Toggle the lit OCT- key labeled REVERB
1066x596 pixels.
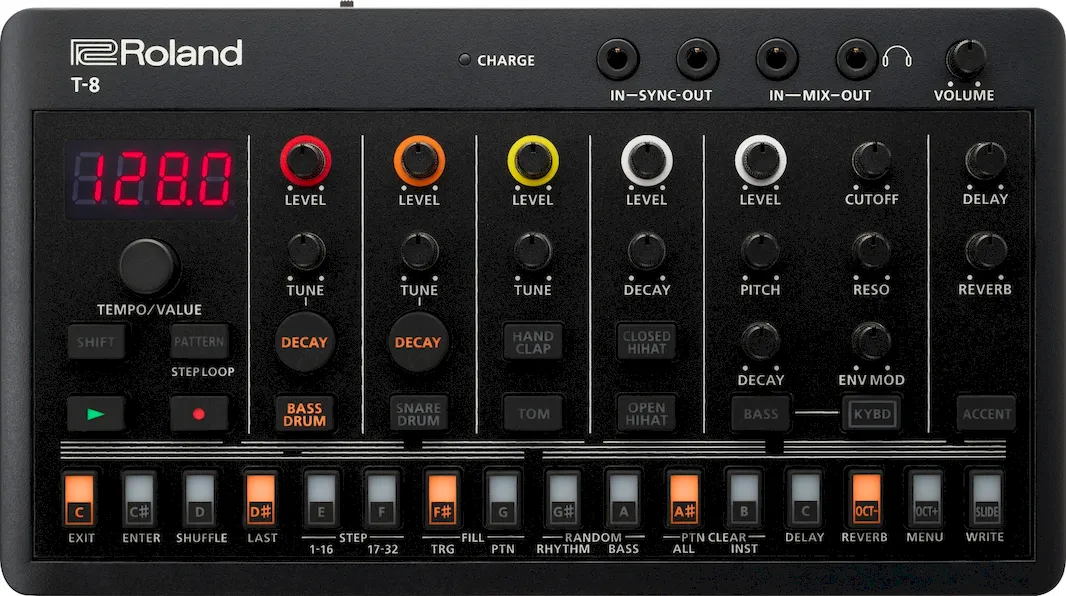click(865, 499)
